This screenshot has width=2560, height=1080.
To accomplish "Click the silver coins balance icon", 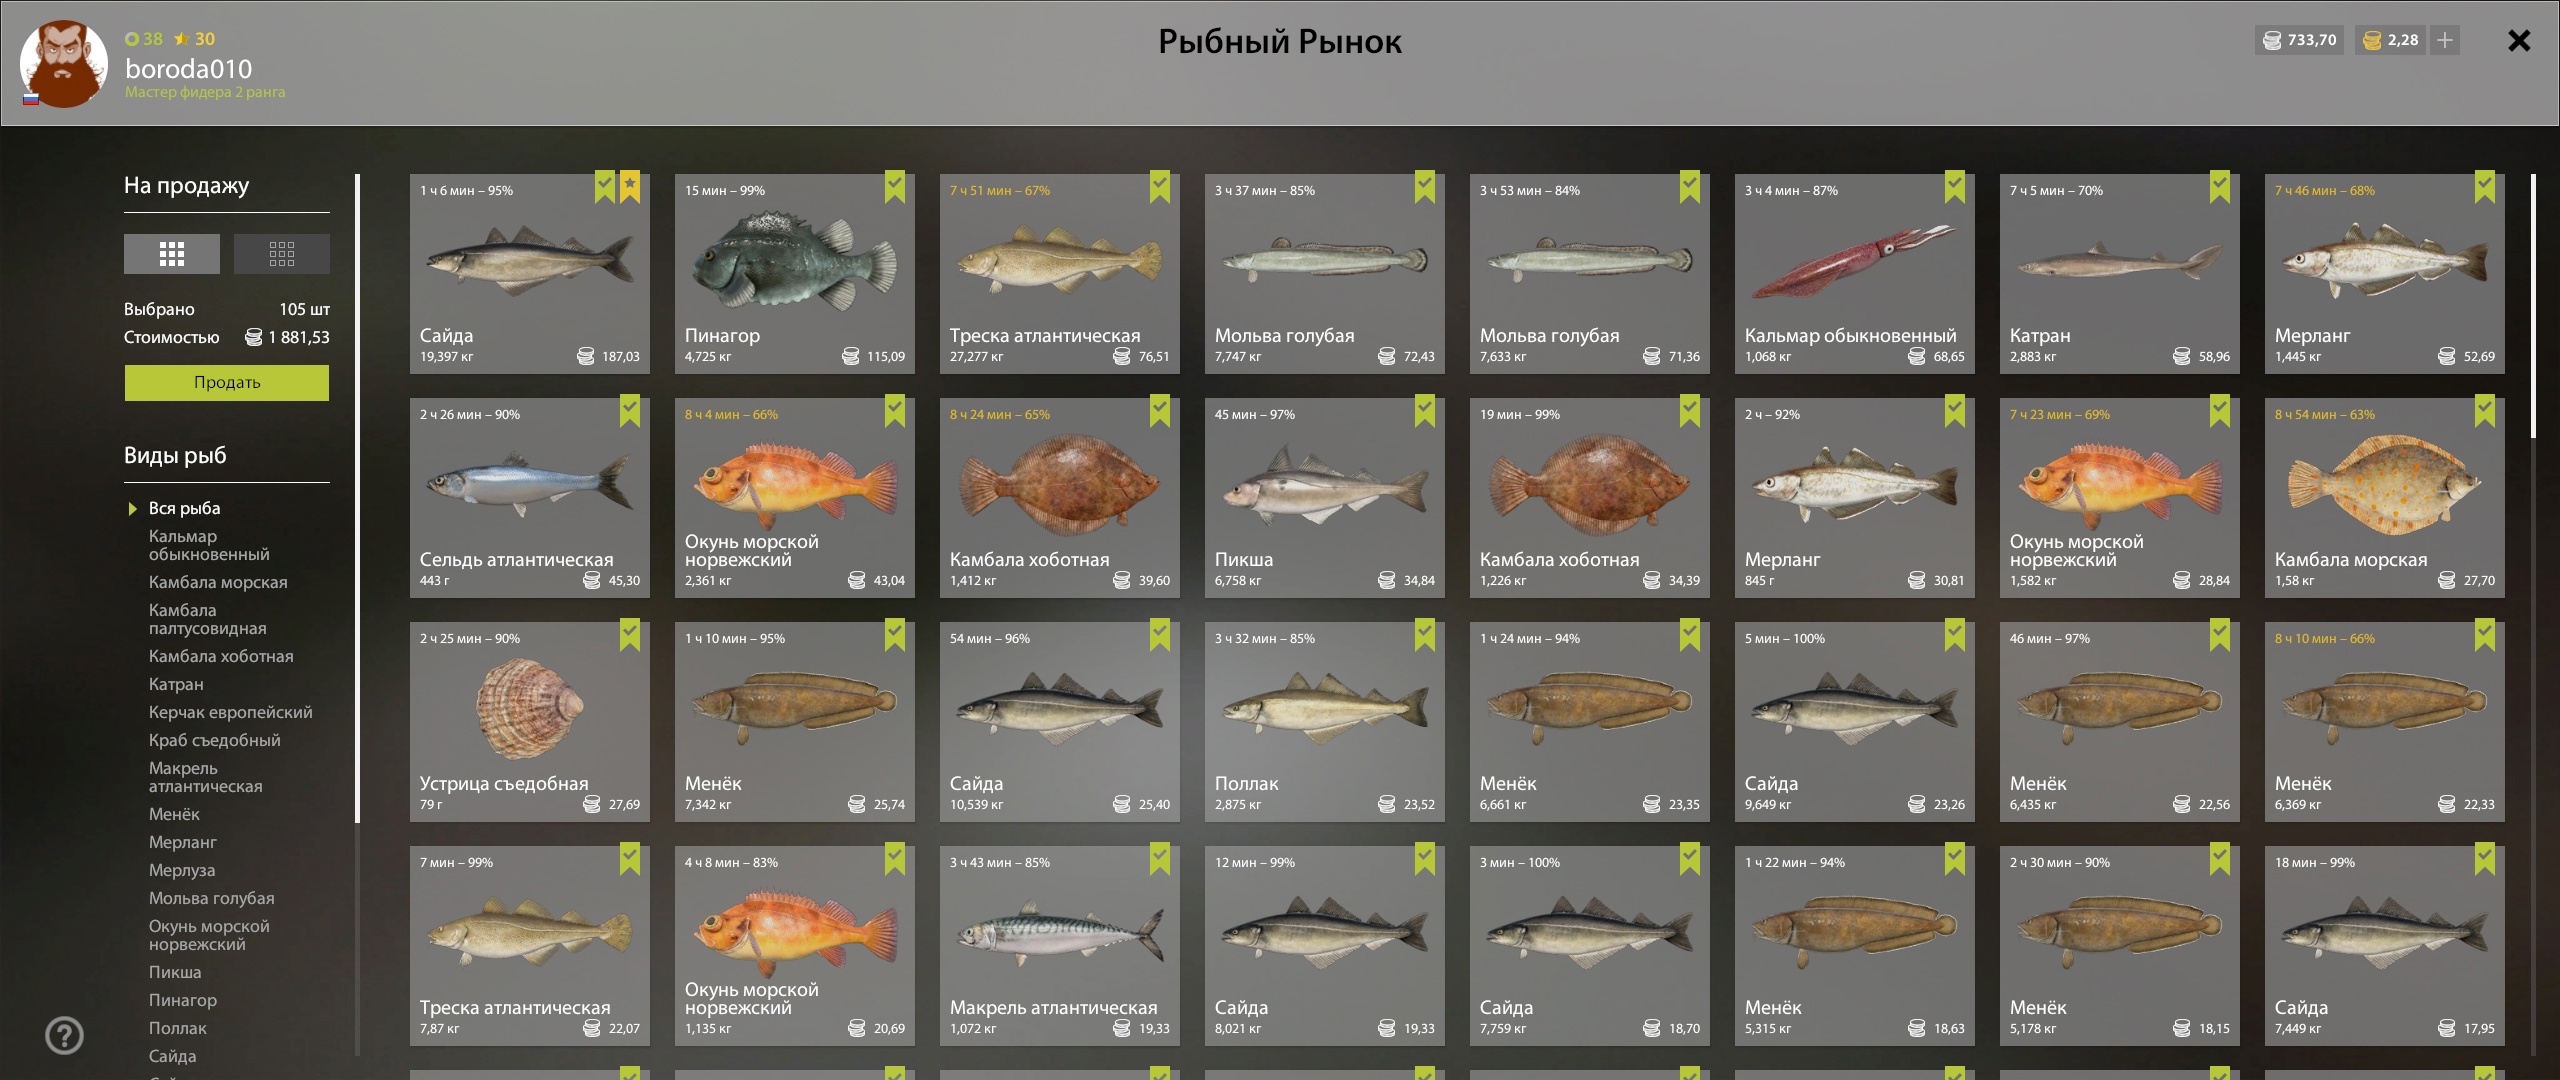I will click(x=2272, y=40).
